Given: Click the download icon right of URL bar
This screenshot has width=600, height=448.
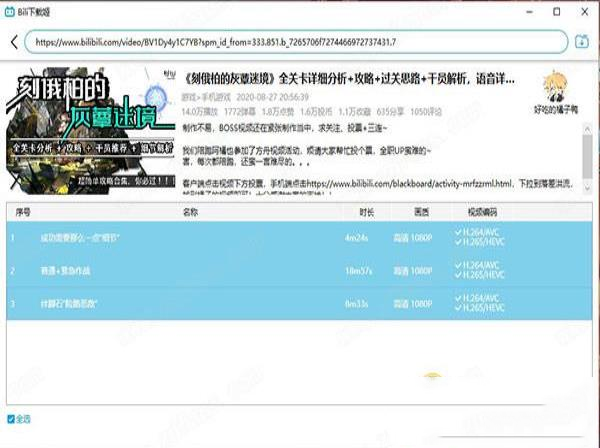Looking at the screenshot, I should pyautogui.click(x=583, y=42).
